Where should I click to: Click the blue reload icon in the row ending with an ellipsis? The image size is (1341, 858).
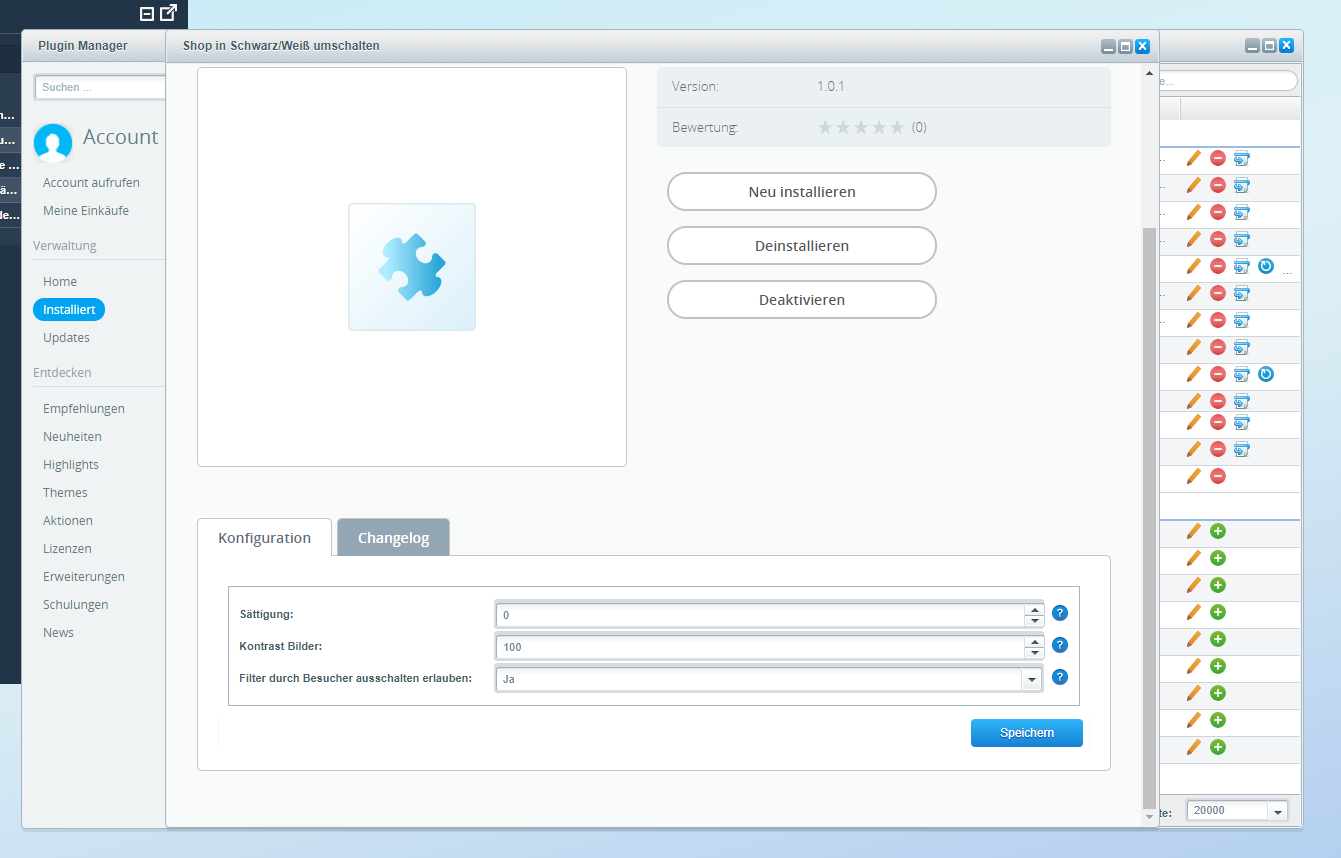[1266, 266]
